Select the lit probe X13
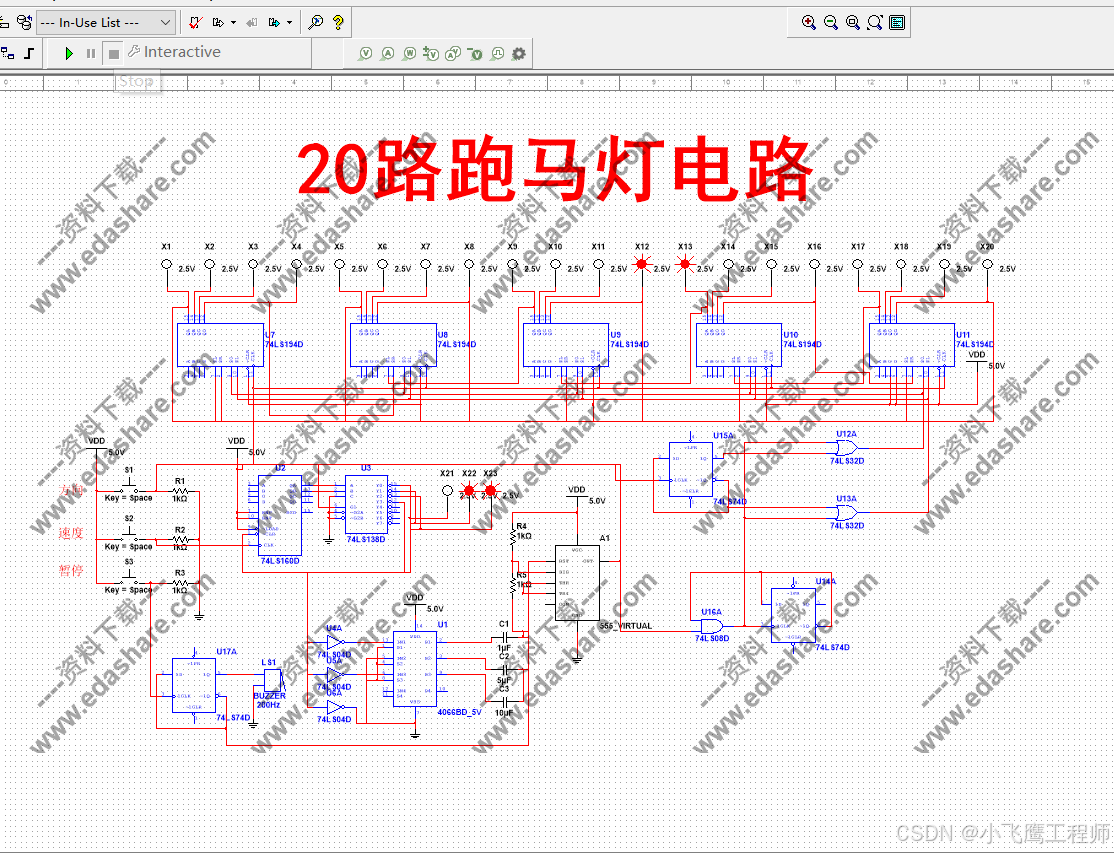The width and height of the screenshot is (1114, 853). [686, 264]
